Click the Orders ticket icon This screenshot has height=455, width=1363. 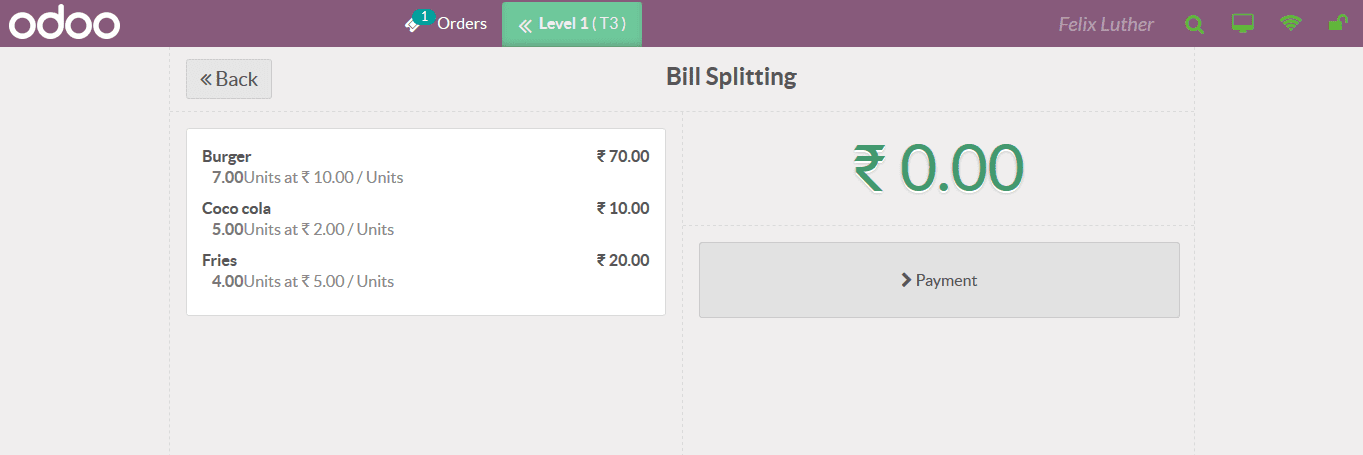tap(412, 25)
